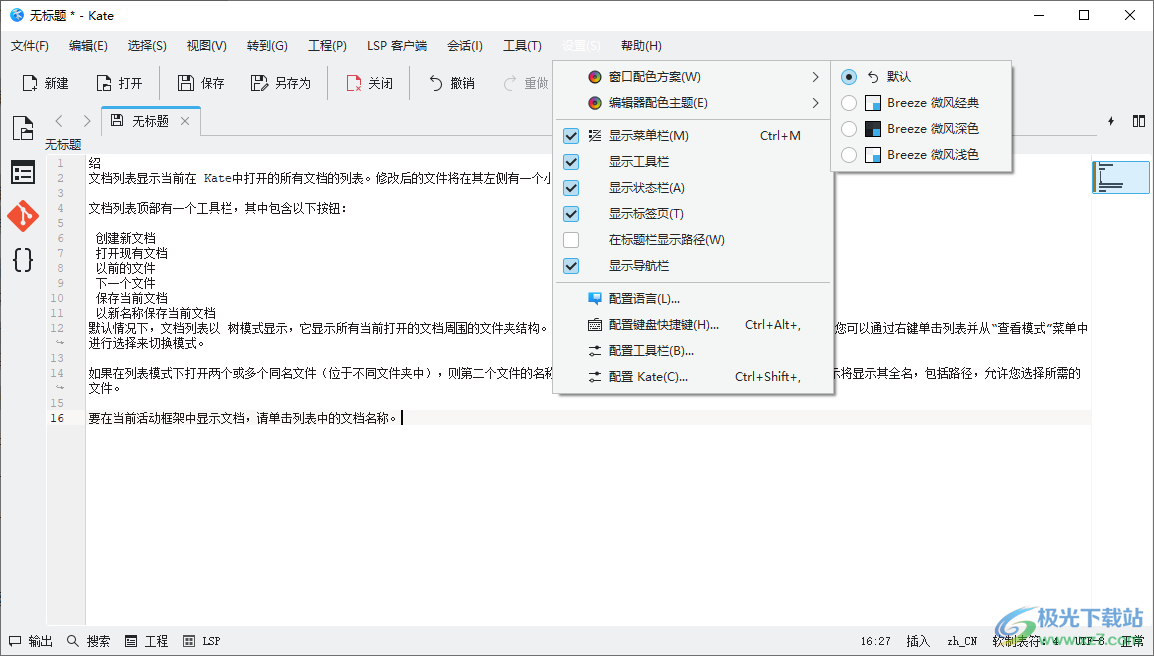Open the project list sidebar icon
Image resolution: width=1154 pixels, height=656 pixels.
(x=23, y=172)
